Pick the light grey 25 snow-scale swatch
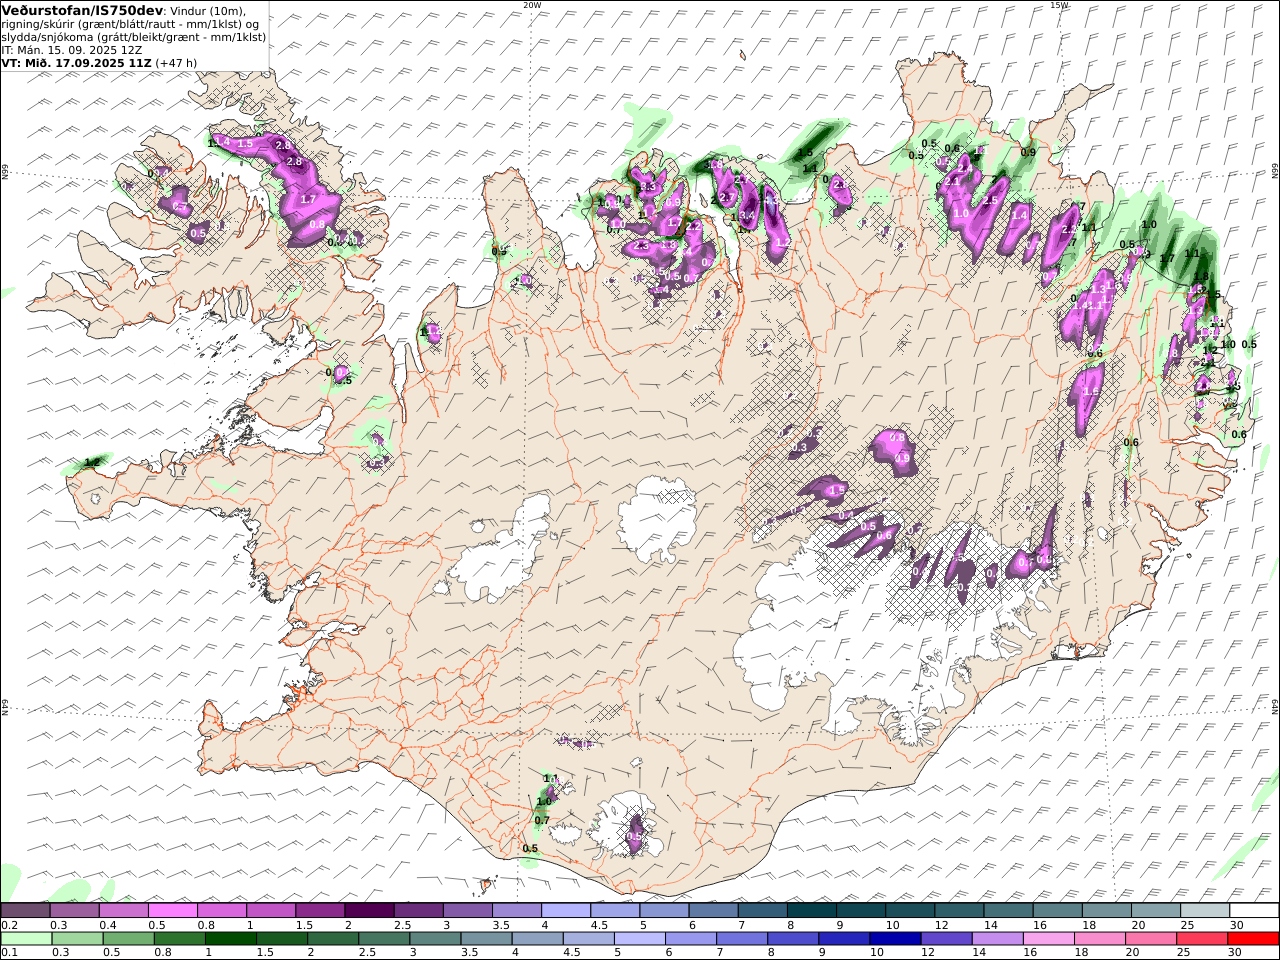Viewport: 1280px width, 960px height. (x=1204, y=911)
